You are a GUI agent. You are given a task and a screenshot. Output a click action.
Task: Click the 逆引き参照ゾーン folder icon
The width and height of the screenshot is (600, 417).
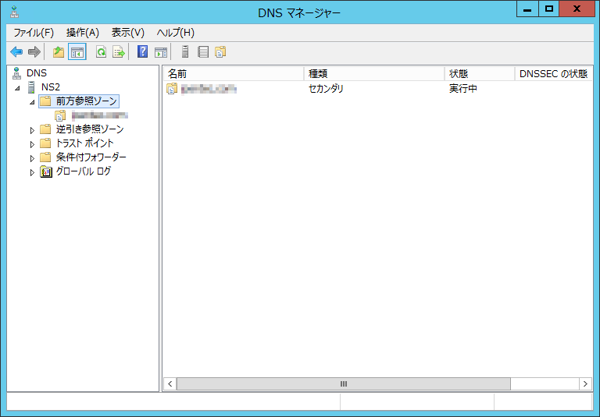coord(45,129)
